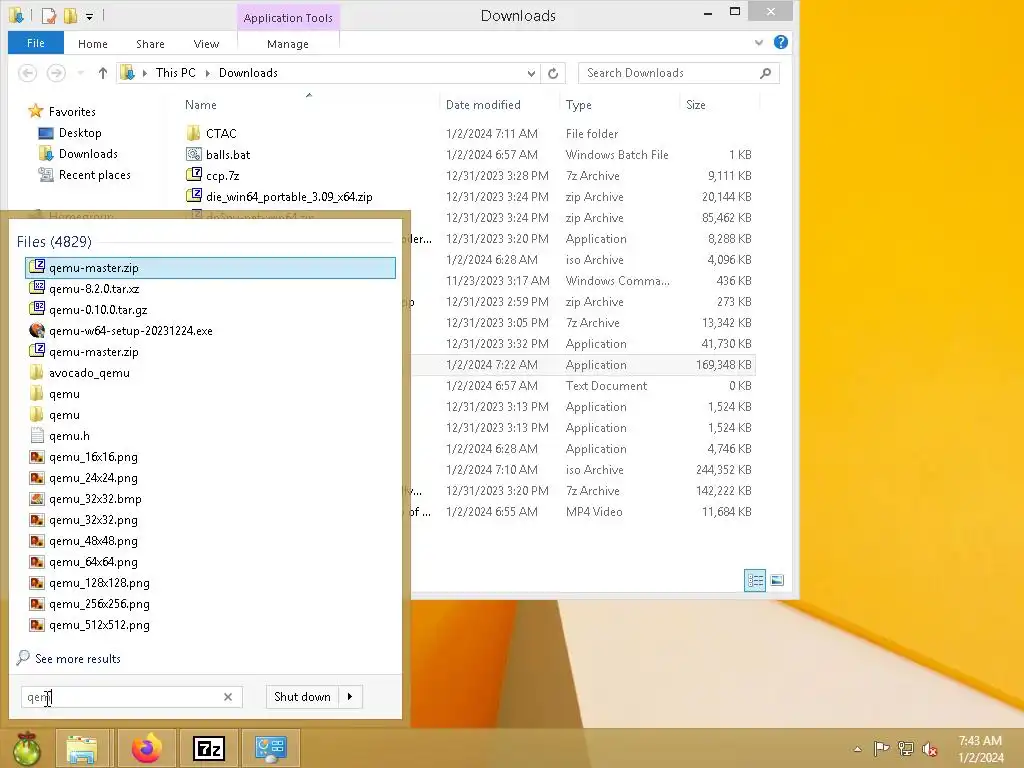Open the File ribbon tab
This screenshot has height=768, width=1024.
(36, 43)
